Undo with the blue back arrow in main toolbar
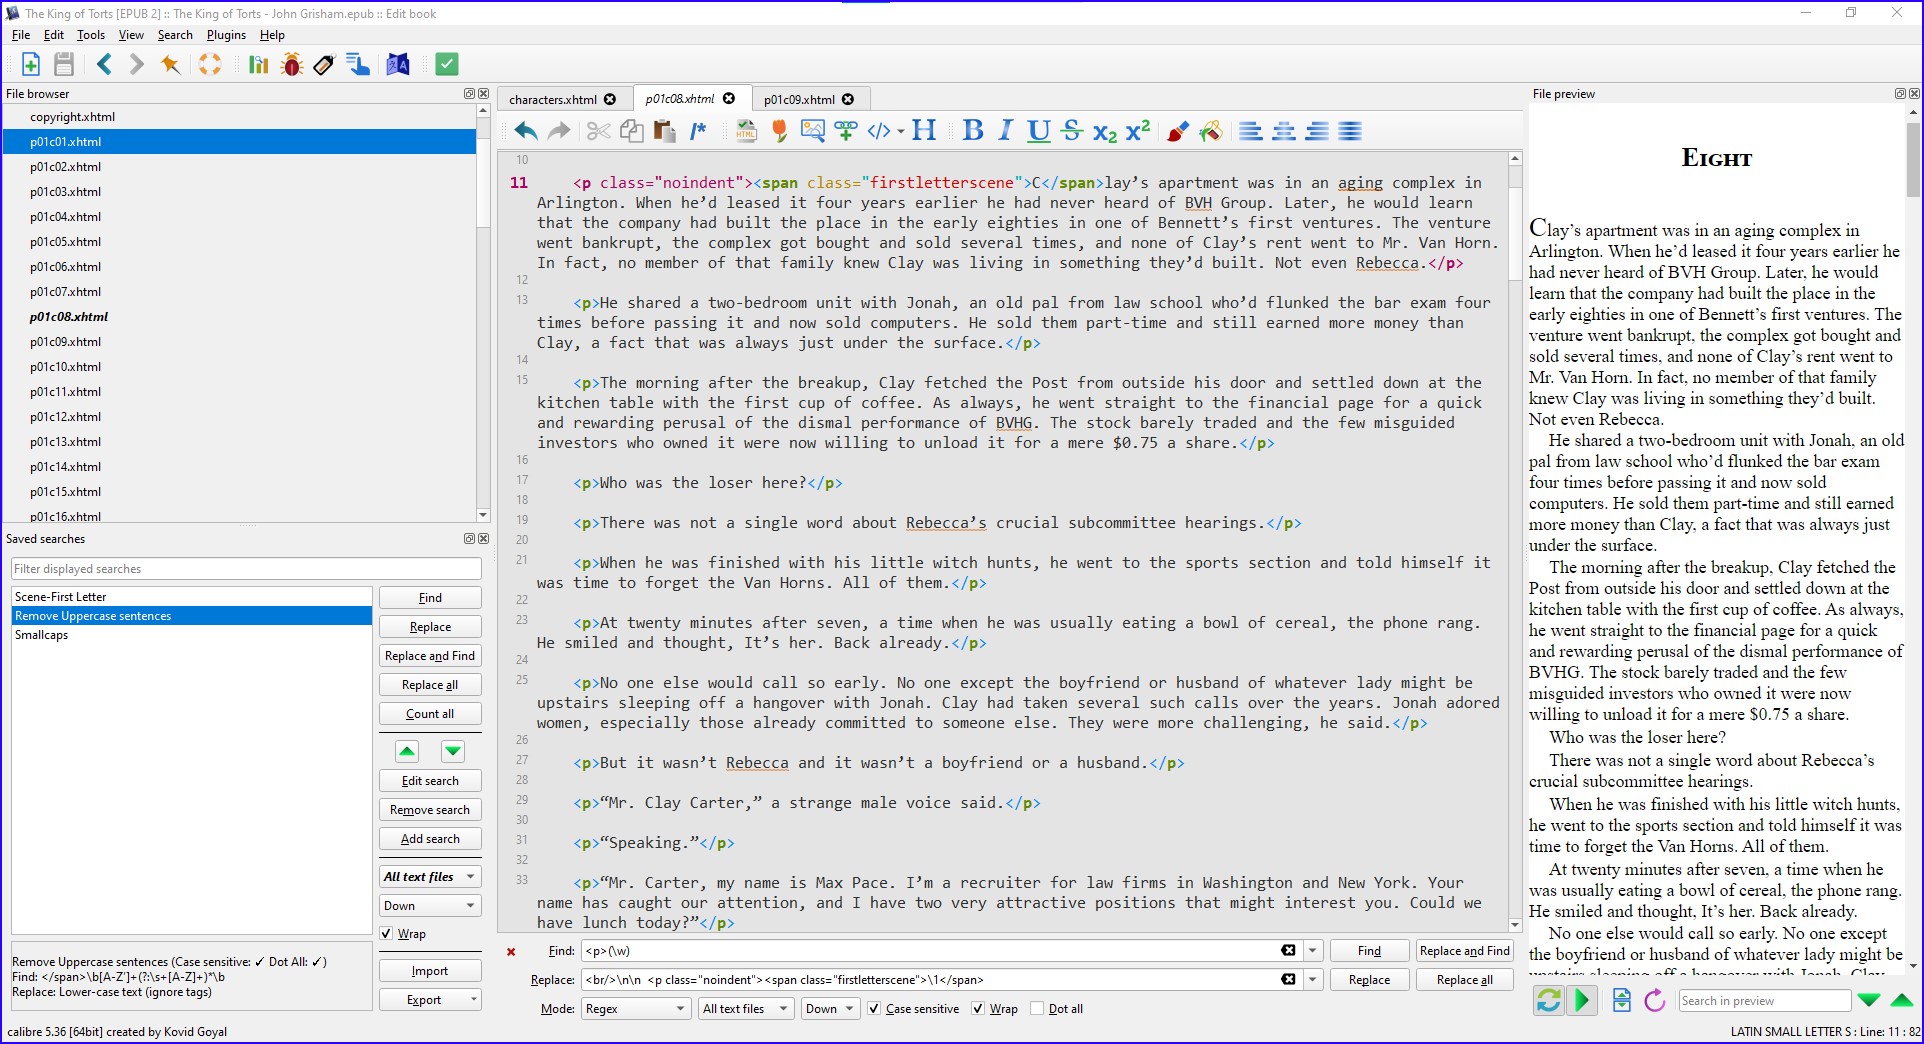1924x1044 pixels. [x=104, y=64]
